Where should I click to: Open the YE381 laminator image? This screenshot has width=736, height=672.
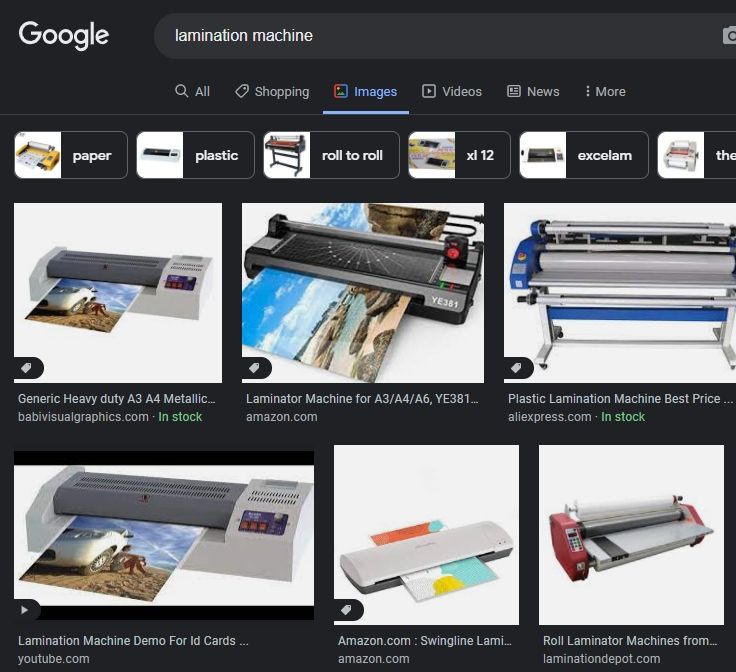pyautogui.click(x=363, y=293)
